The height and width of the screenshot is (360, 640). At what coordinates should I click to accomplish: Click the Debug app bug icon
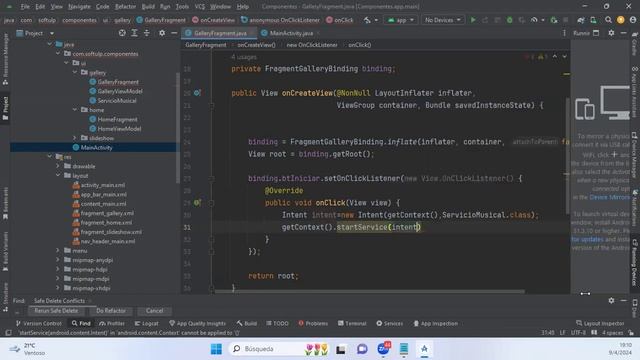click(509, 20)
